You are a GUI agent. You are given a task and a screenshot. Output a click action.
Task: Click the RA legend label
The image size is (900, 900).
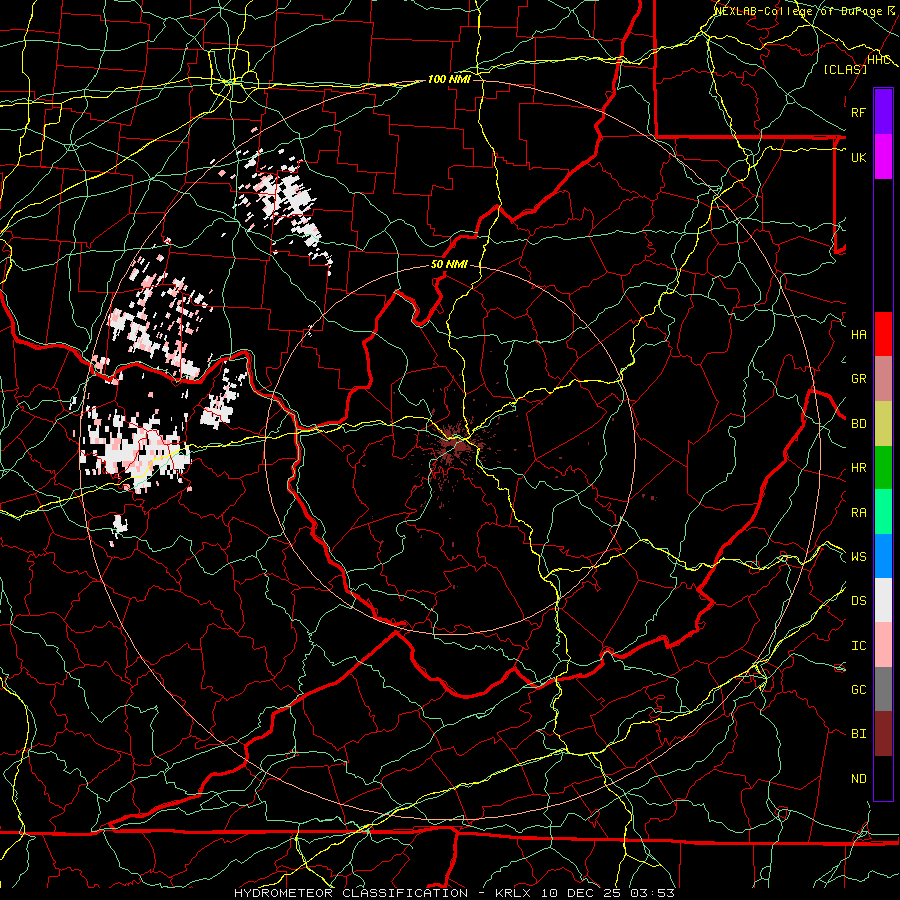pyautogui.click(x=858, y=513)
